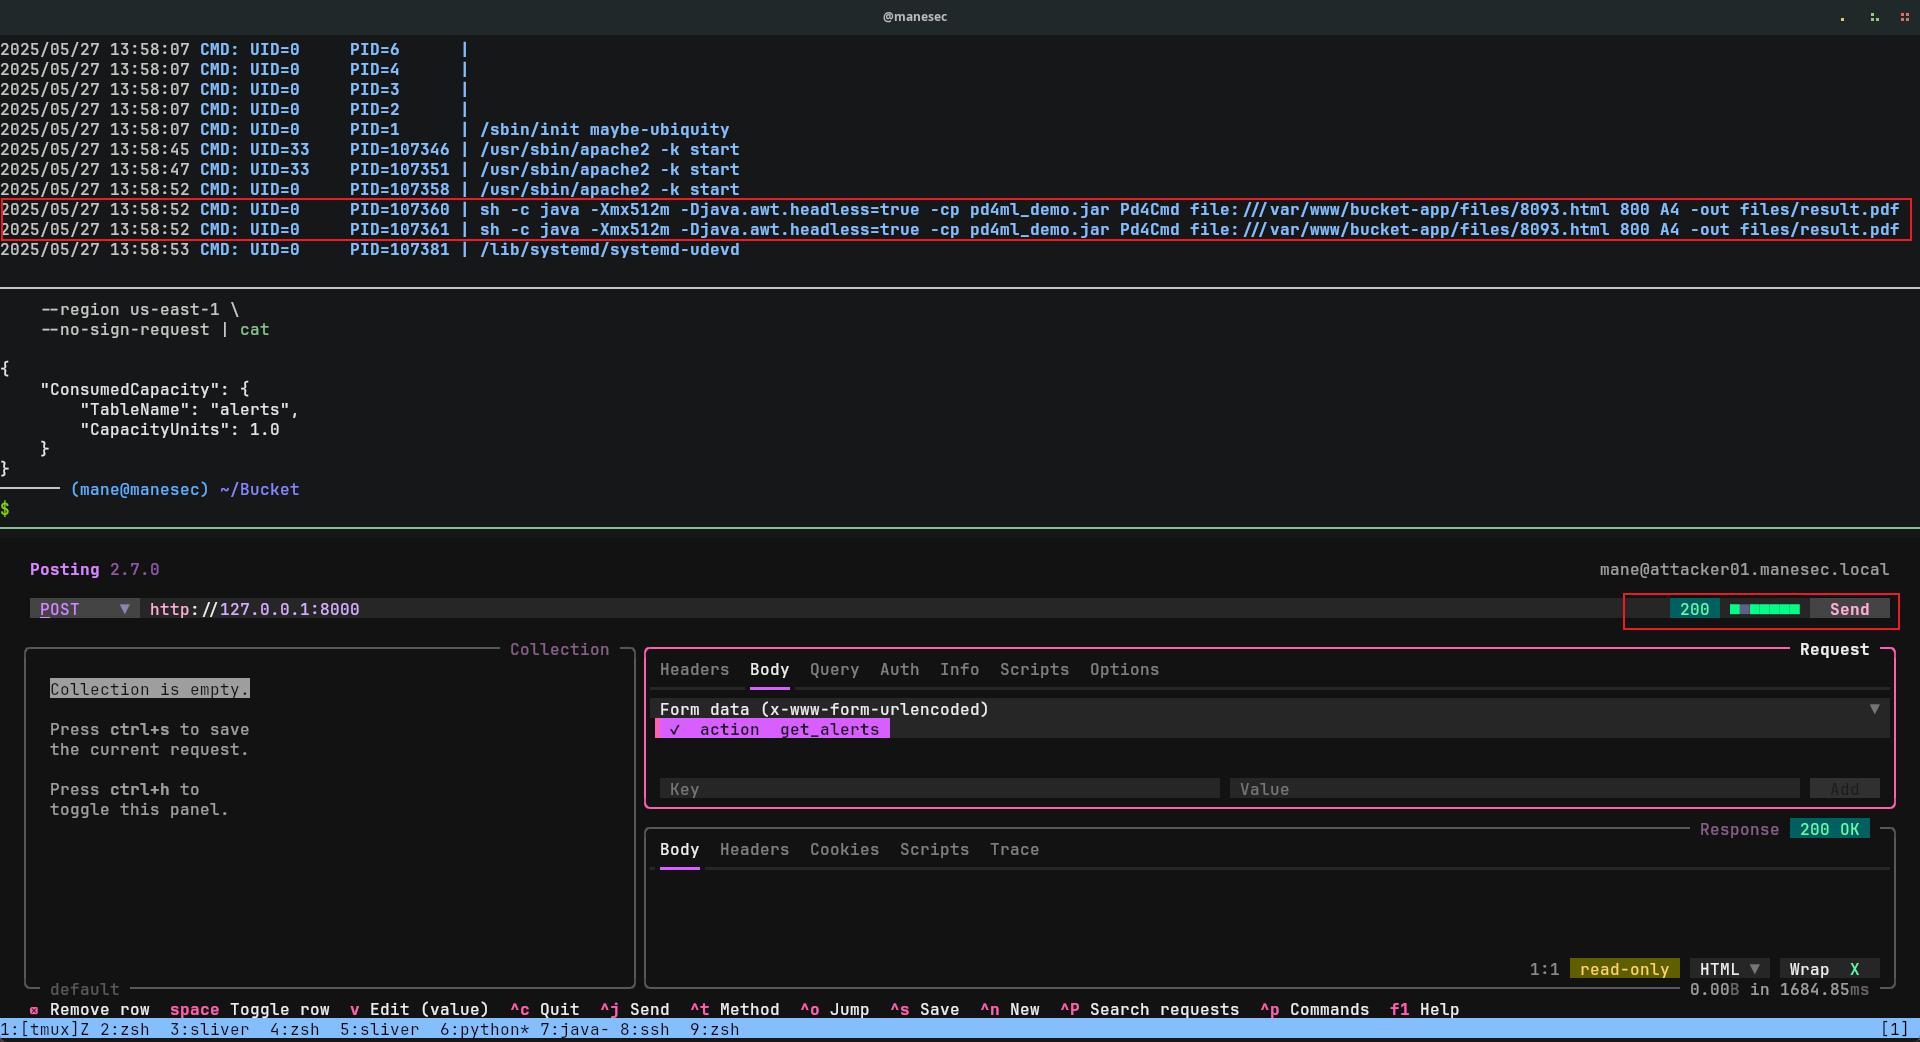Select tmux window 6:python*

click(x=484, y=1029)
